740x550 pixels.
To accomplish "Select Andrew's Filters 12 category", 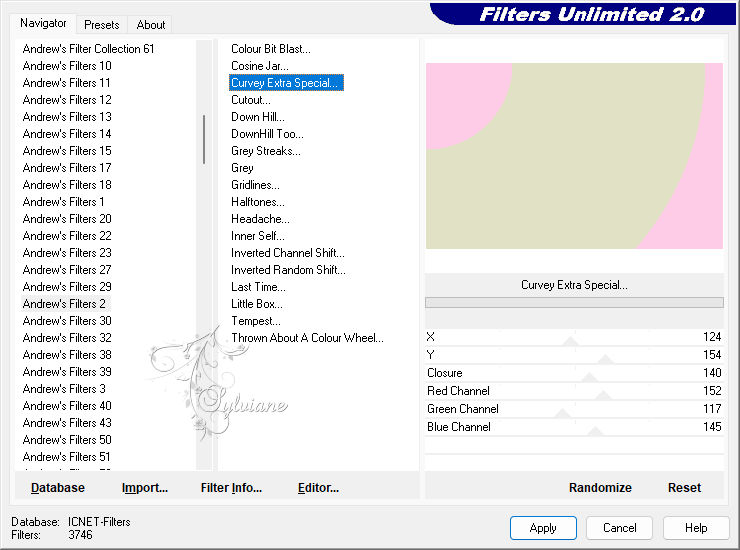I will coord(67,100).
